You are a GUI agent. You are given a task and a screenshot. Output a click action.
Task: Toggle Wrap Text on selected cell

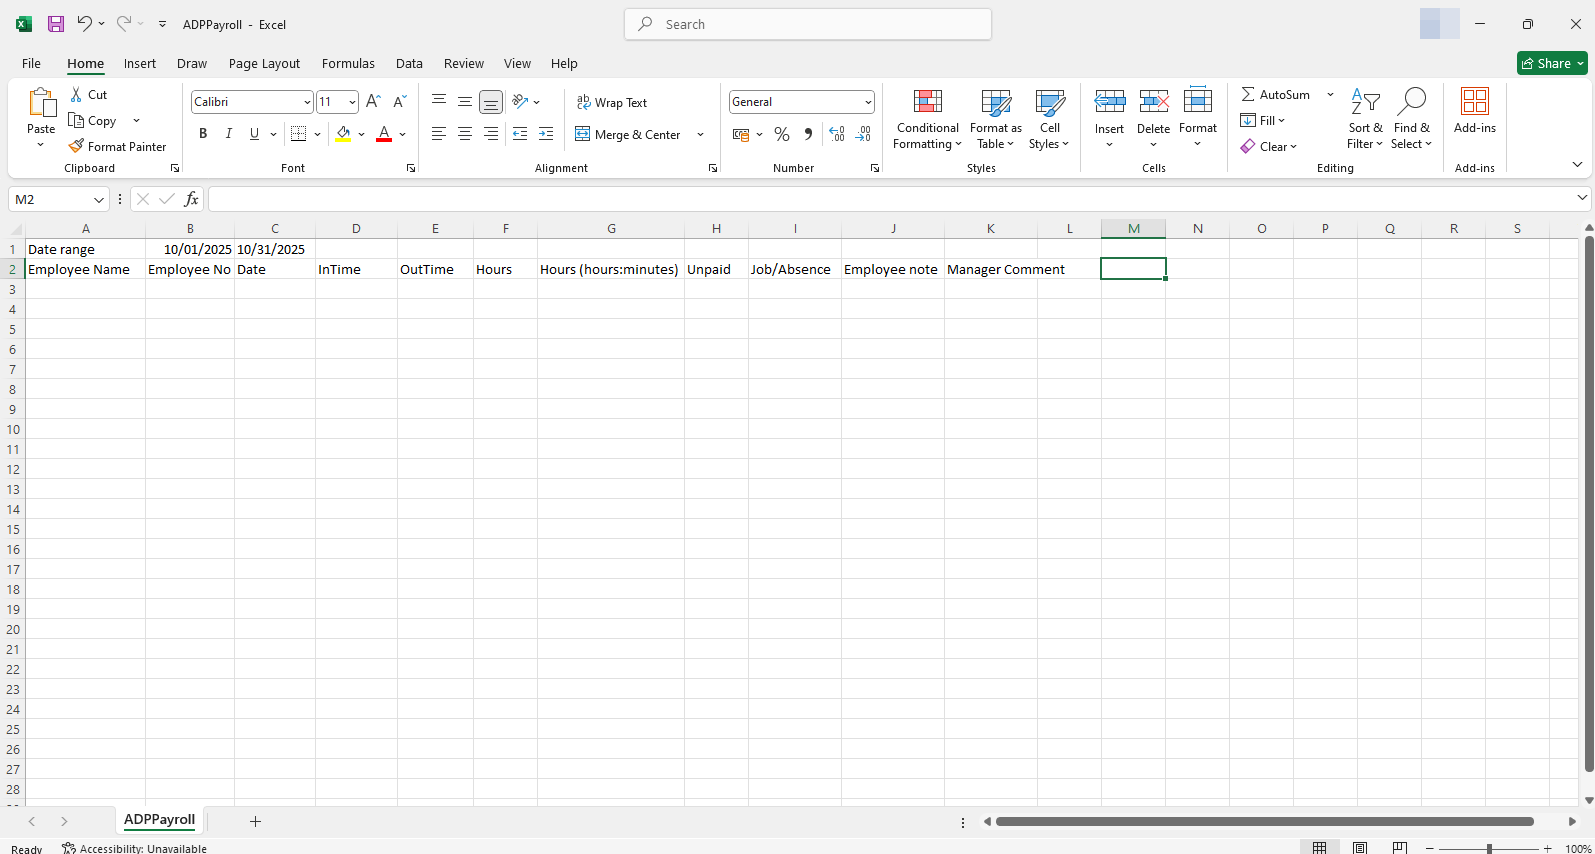point(612,102)
